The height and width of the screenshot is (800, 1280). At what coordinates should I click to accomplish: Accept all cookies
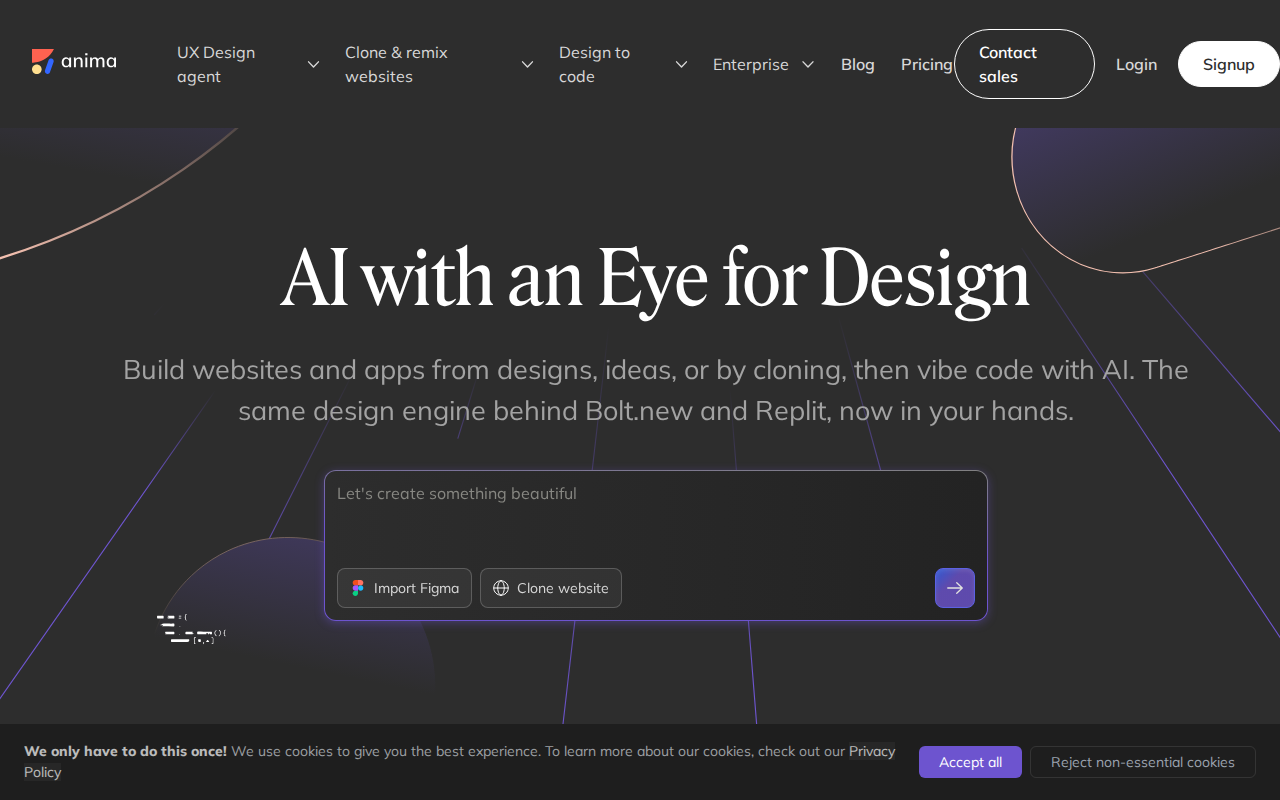[x=970, y=762]
